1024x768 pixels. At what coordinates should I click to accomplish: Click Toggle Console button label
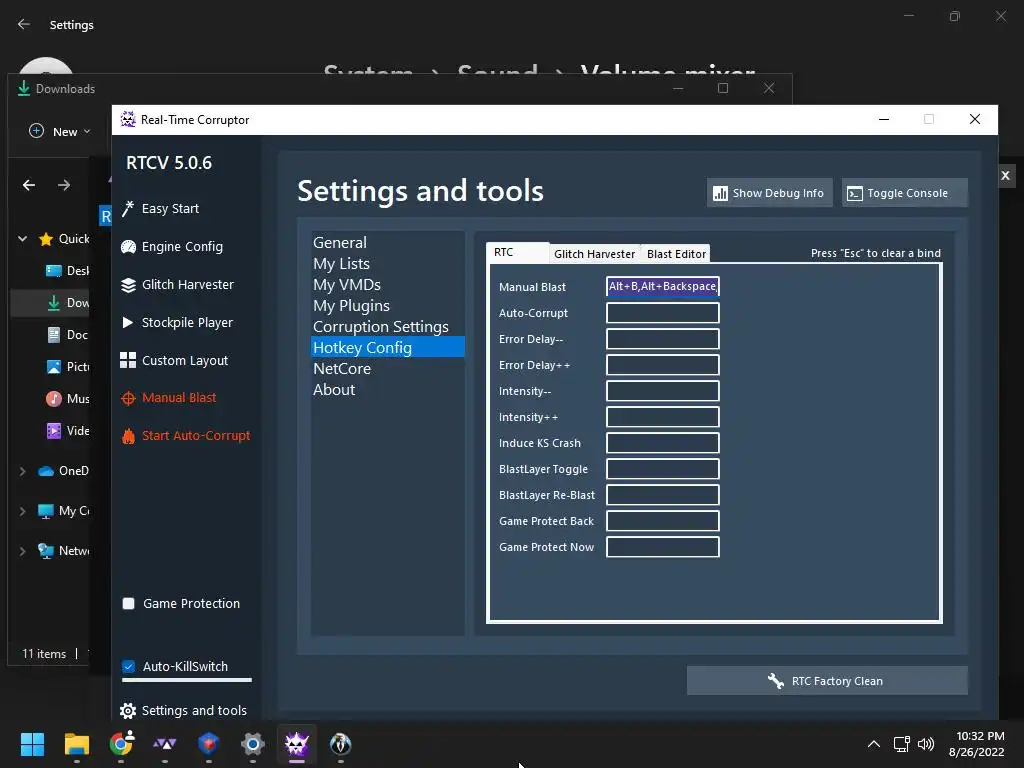[x=907, y=193]
